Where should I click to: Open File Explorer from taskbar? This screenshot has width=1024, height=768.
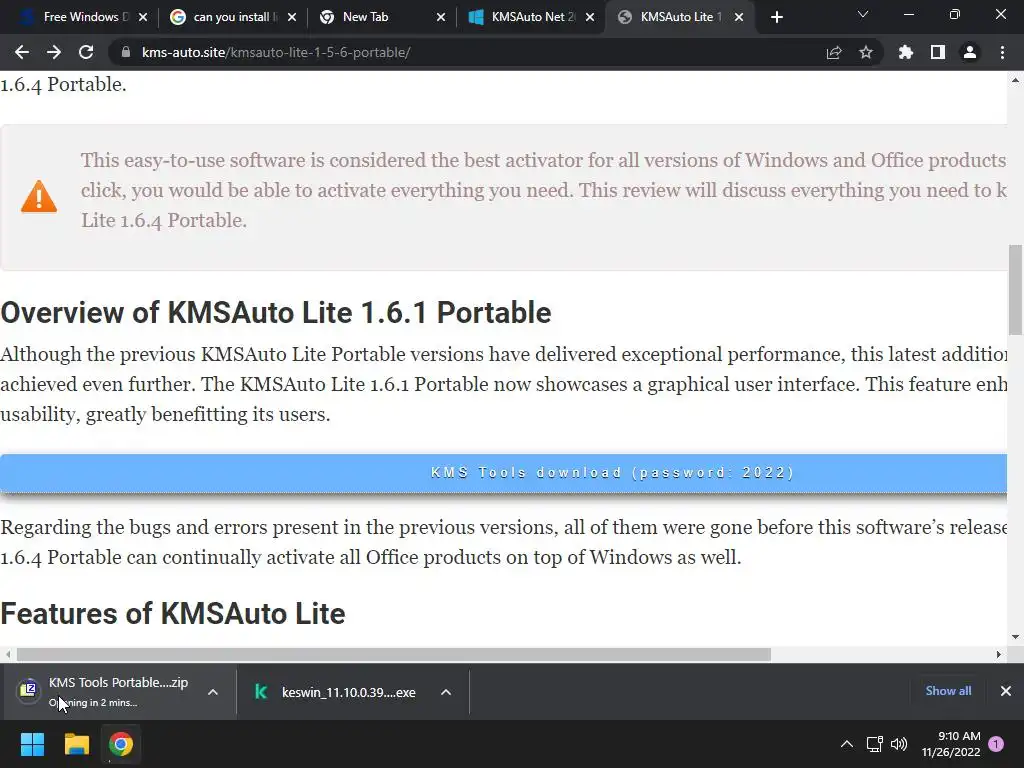pos(76,744)
